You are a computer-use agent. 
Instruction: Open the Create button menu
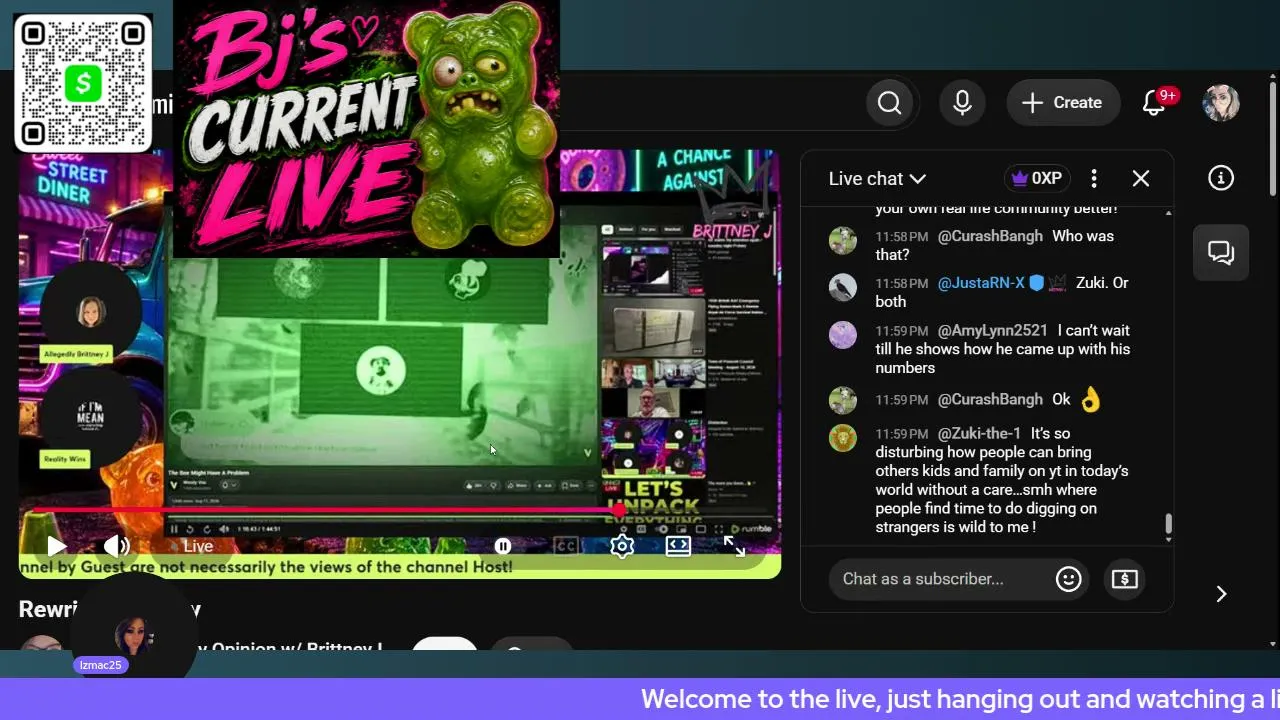tap(1062, 103)
